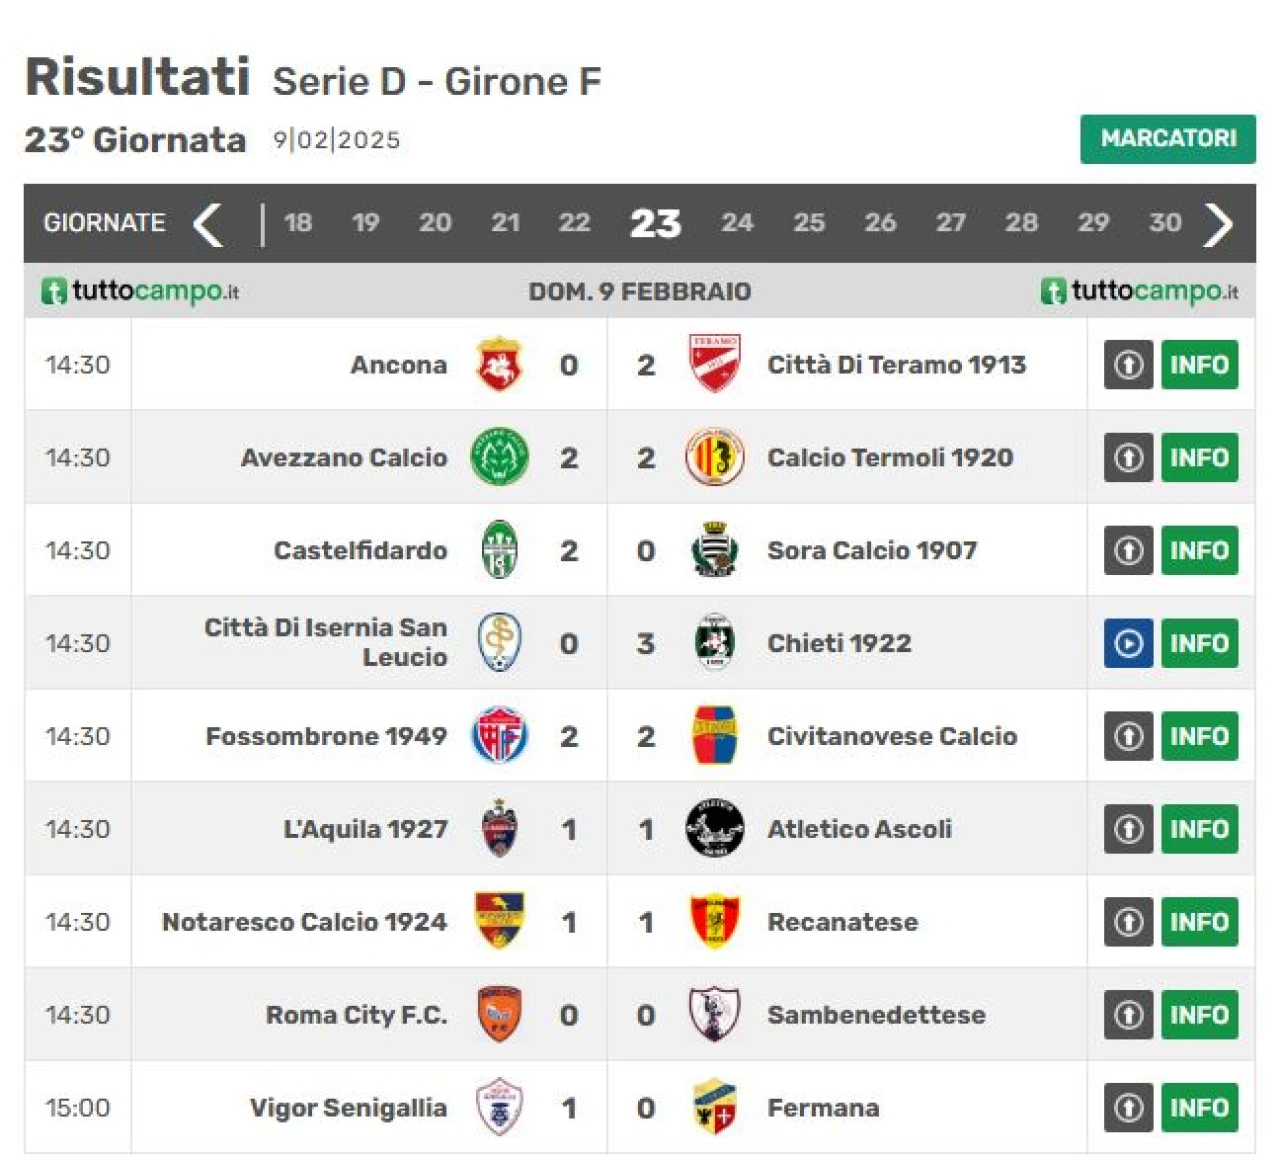Click the gray upload icon in Ancona row
Viewport: 1280px width, 1158px height.
point(1128,364)
